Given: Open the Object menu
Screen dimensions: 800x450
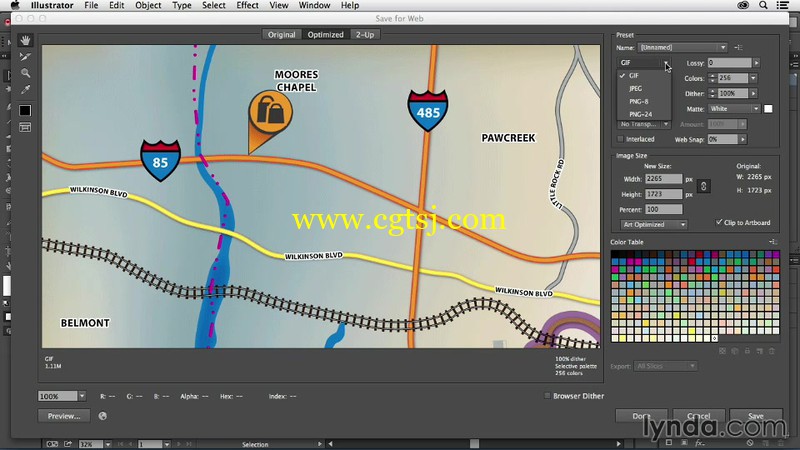Looking at the screenshot, I should pyautogui.click(x=148, y=5).
